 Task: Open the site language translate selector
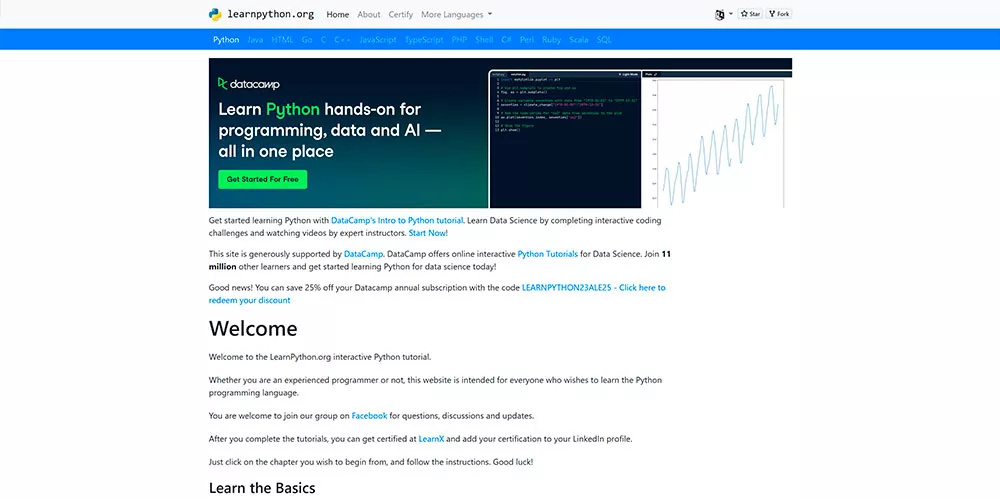[724, 14]
